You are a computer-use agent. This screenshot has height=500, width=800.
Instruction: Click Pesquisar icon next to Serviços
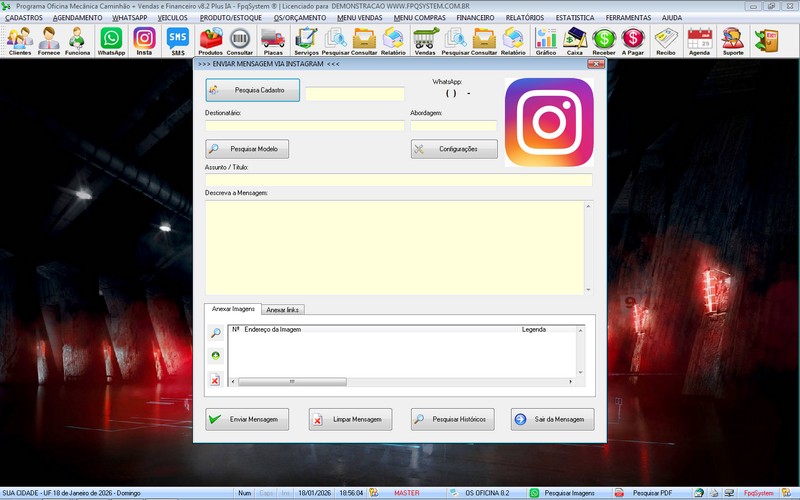[x=335, y=41]
